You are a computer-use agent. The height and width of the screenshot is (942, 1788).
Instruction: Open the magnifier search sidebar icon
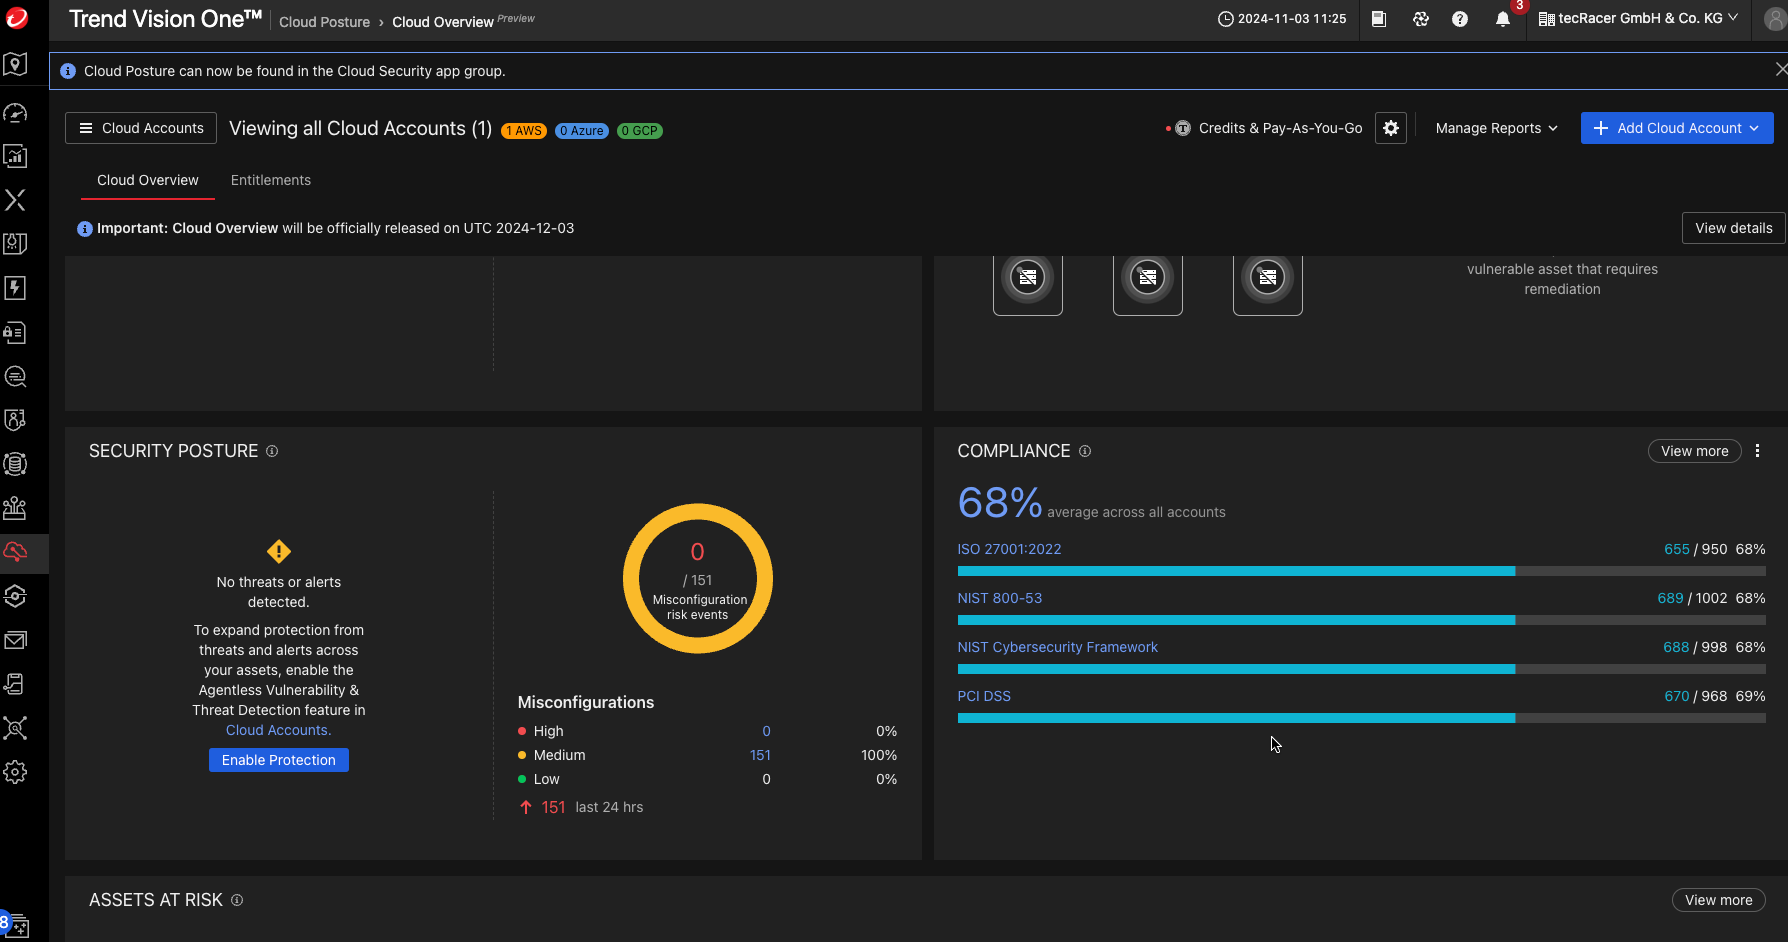click(15, 376)
